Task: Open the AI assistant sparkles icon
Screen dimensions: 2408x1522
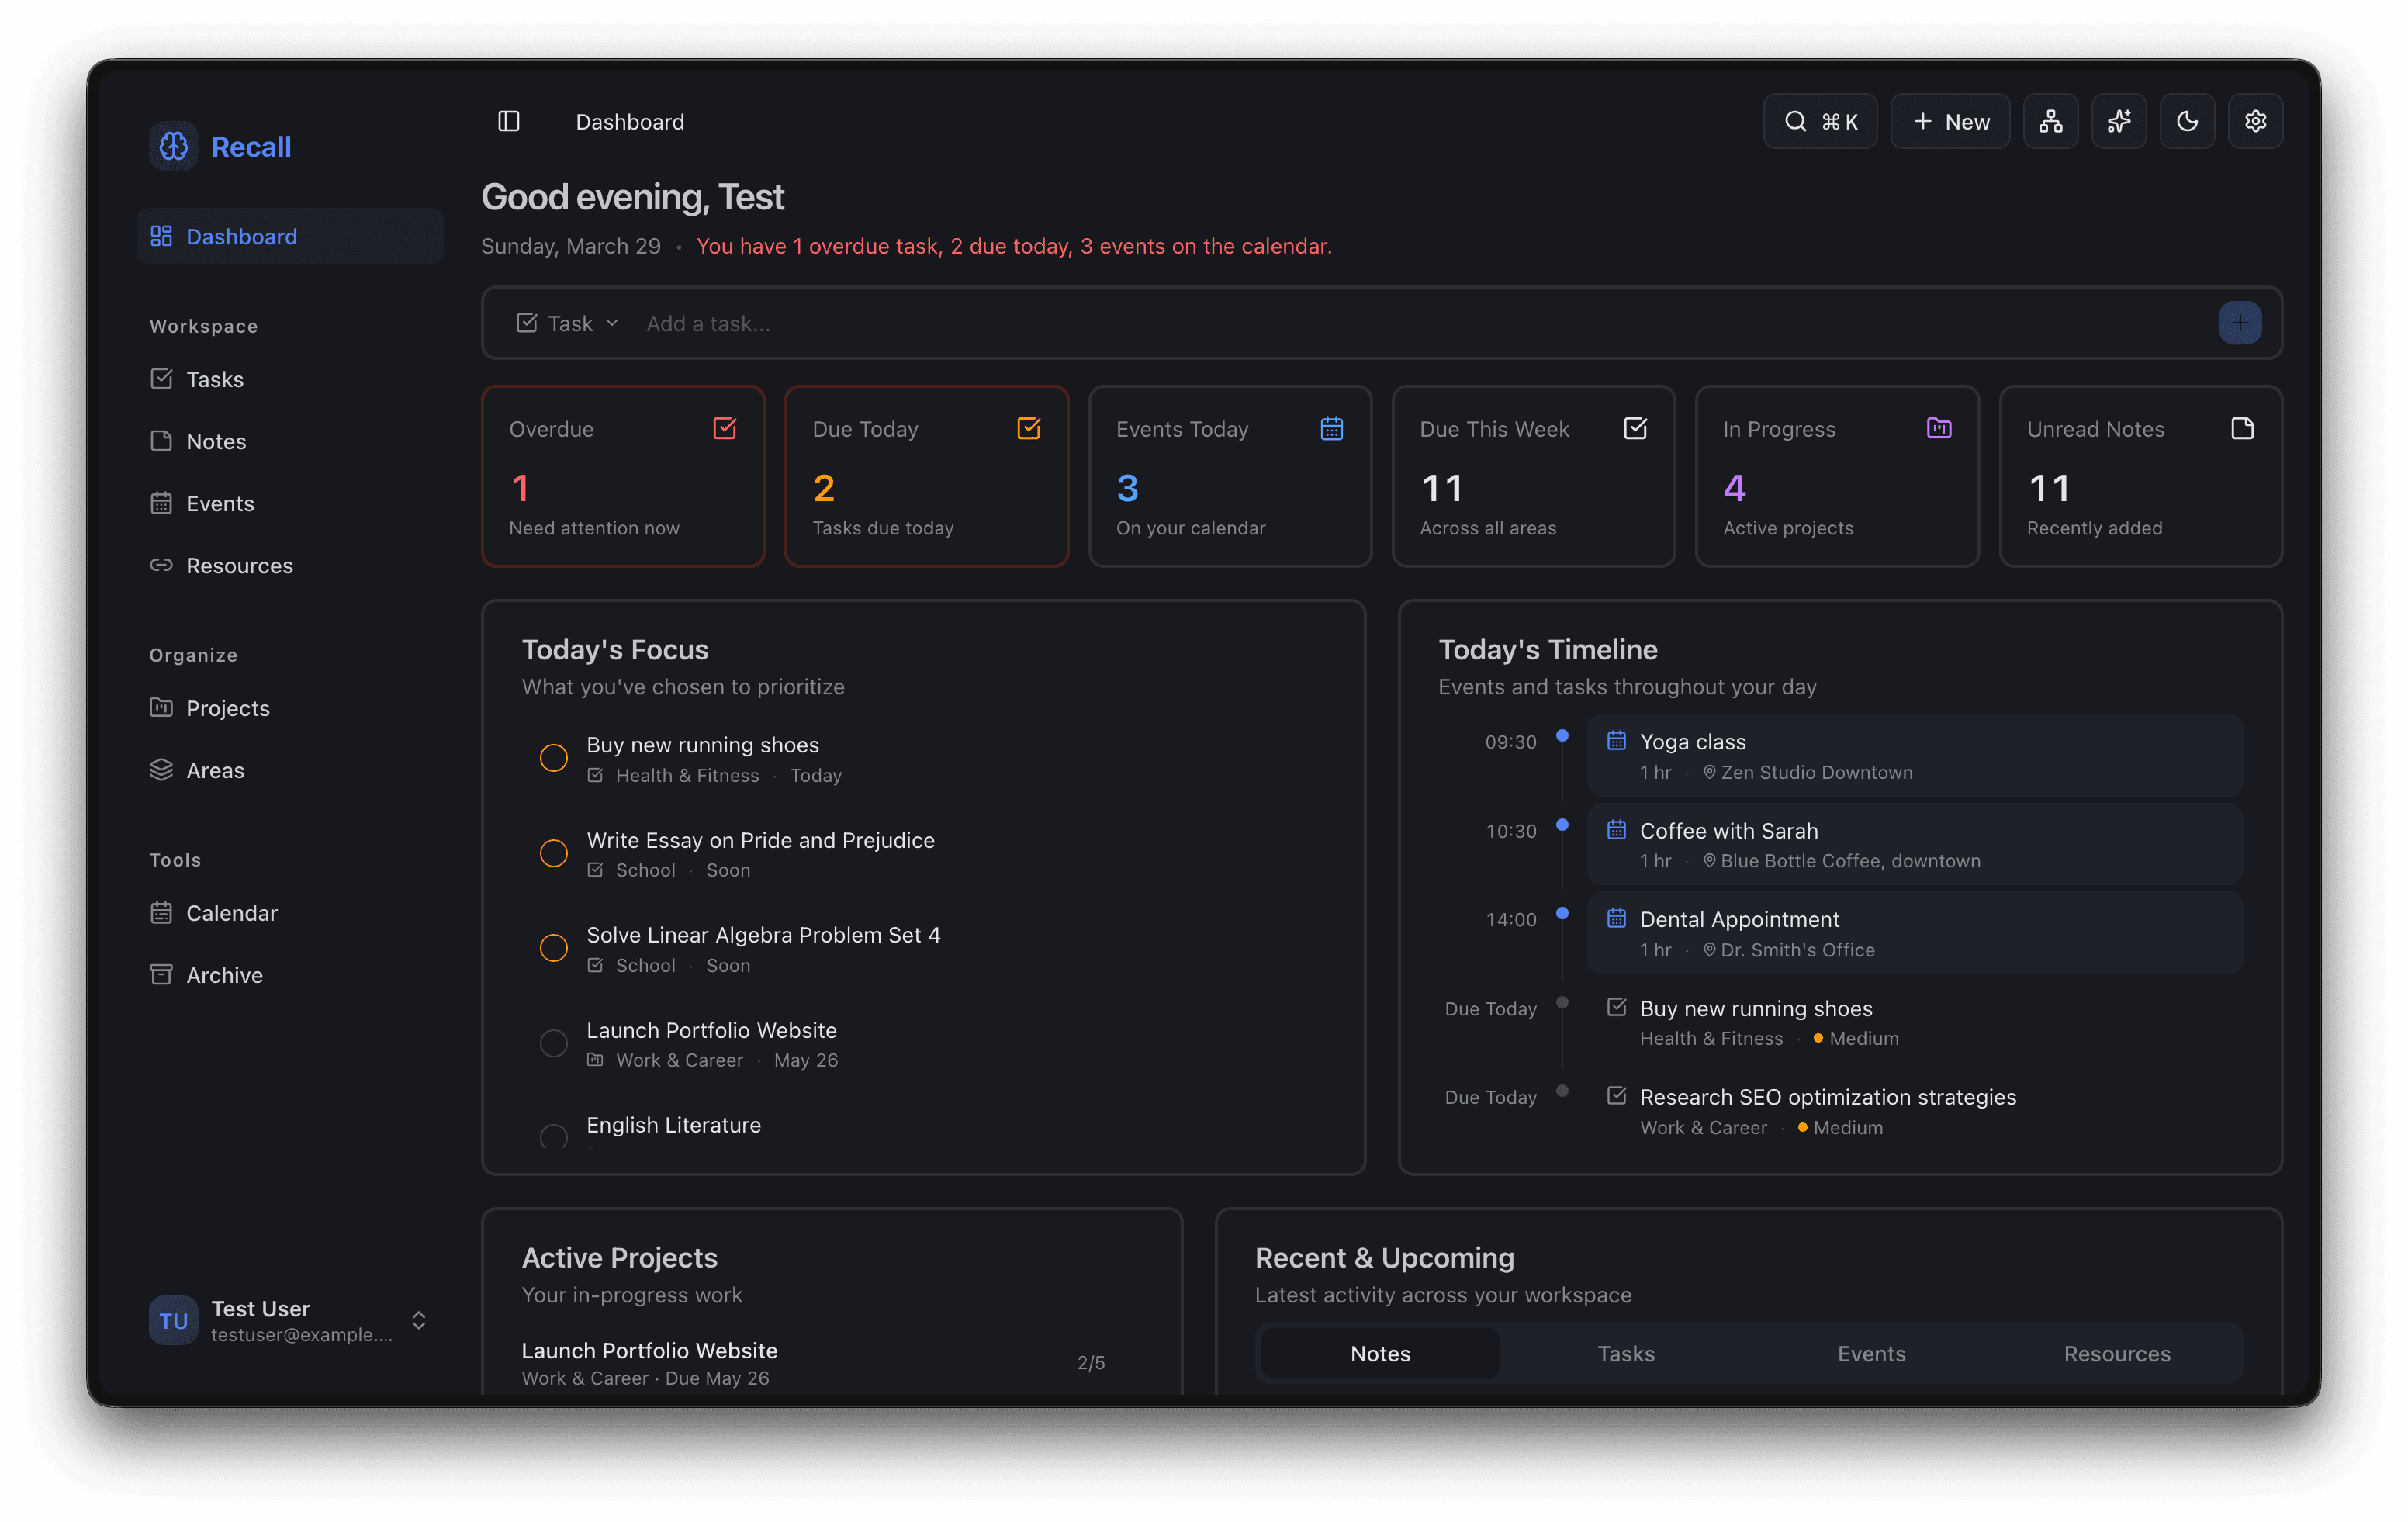Action: point(2119,121)
